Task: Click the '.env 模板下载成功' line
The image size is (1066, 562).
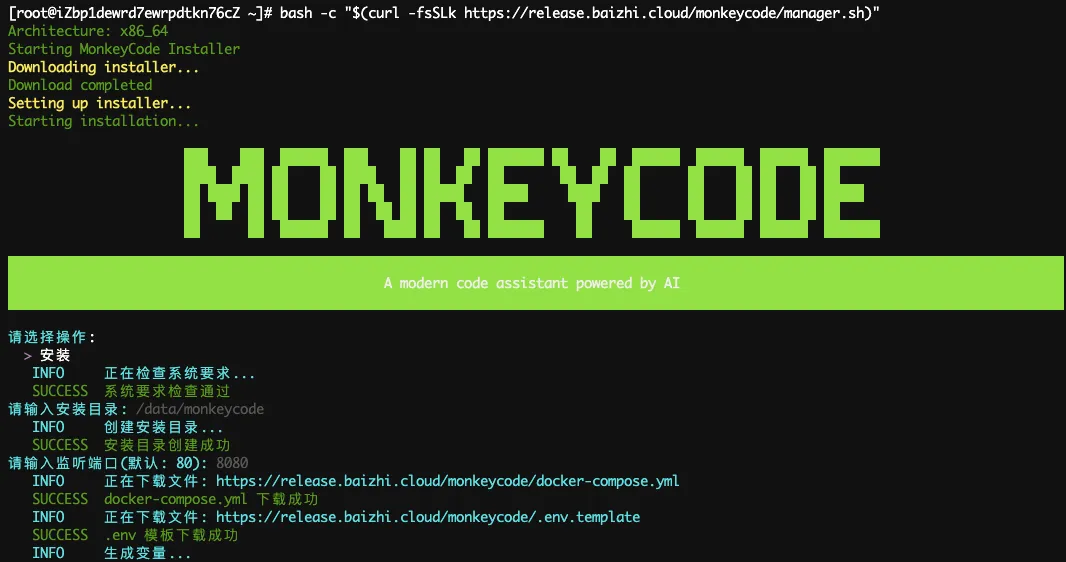Action: tap(171, 535)
